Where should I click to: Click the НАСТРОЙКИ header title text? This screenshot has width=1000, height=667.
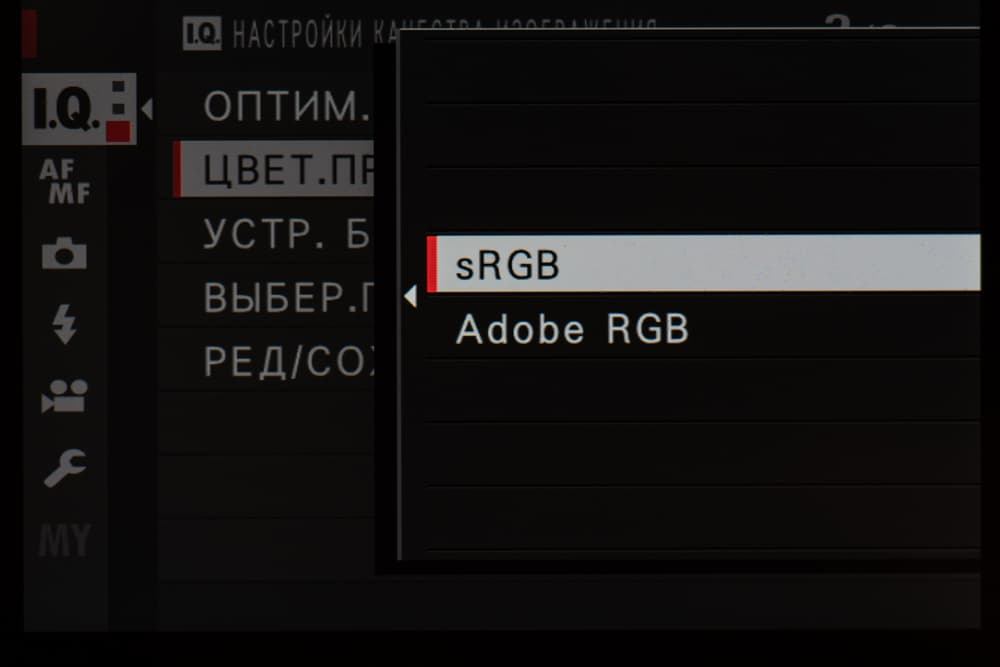(302, 36)
